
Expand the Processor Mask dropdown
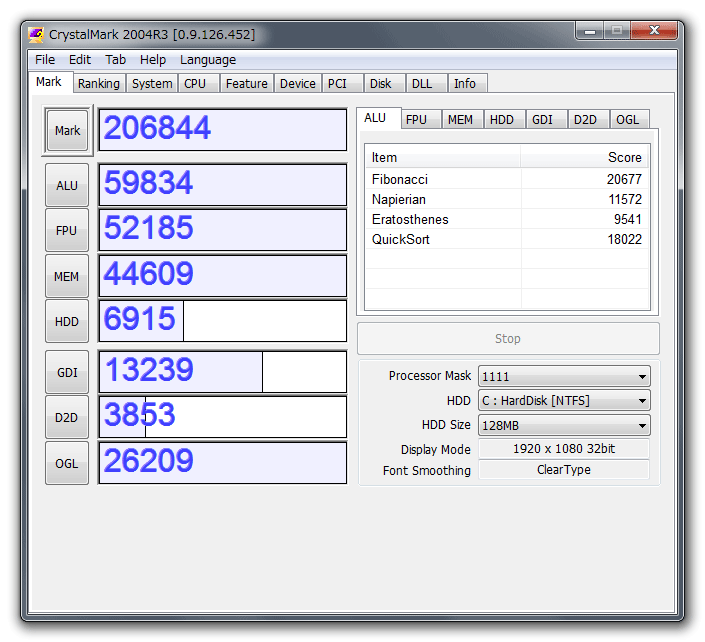tap(564, 376)
